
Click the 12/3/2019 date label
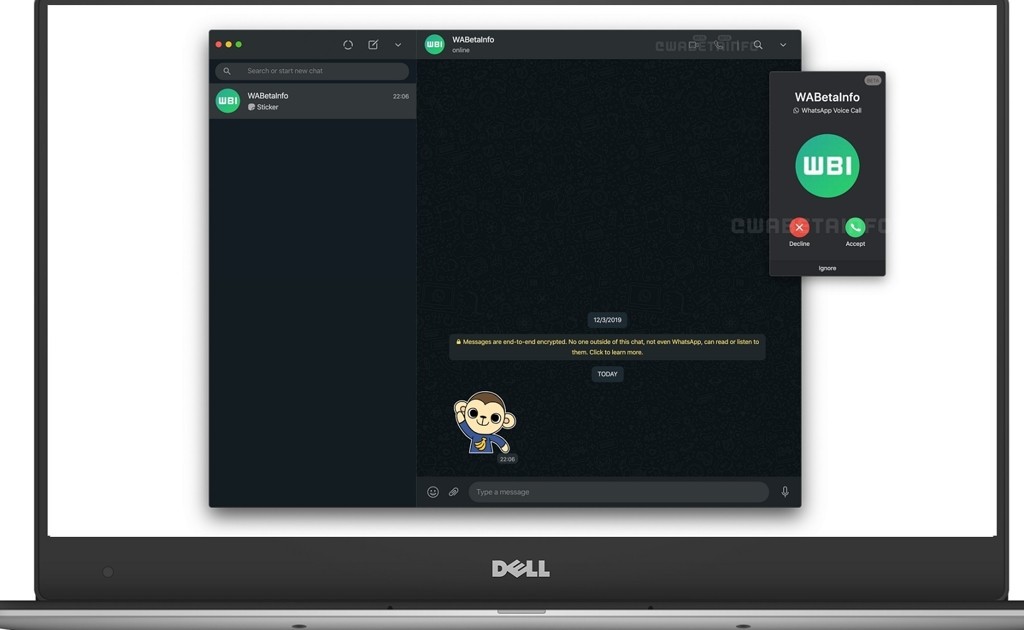pos(607,320)
